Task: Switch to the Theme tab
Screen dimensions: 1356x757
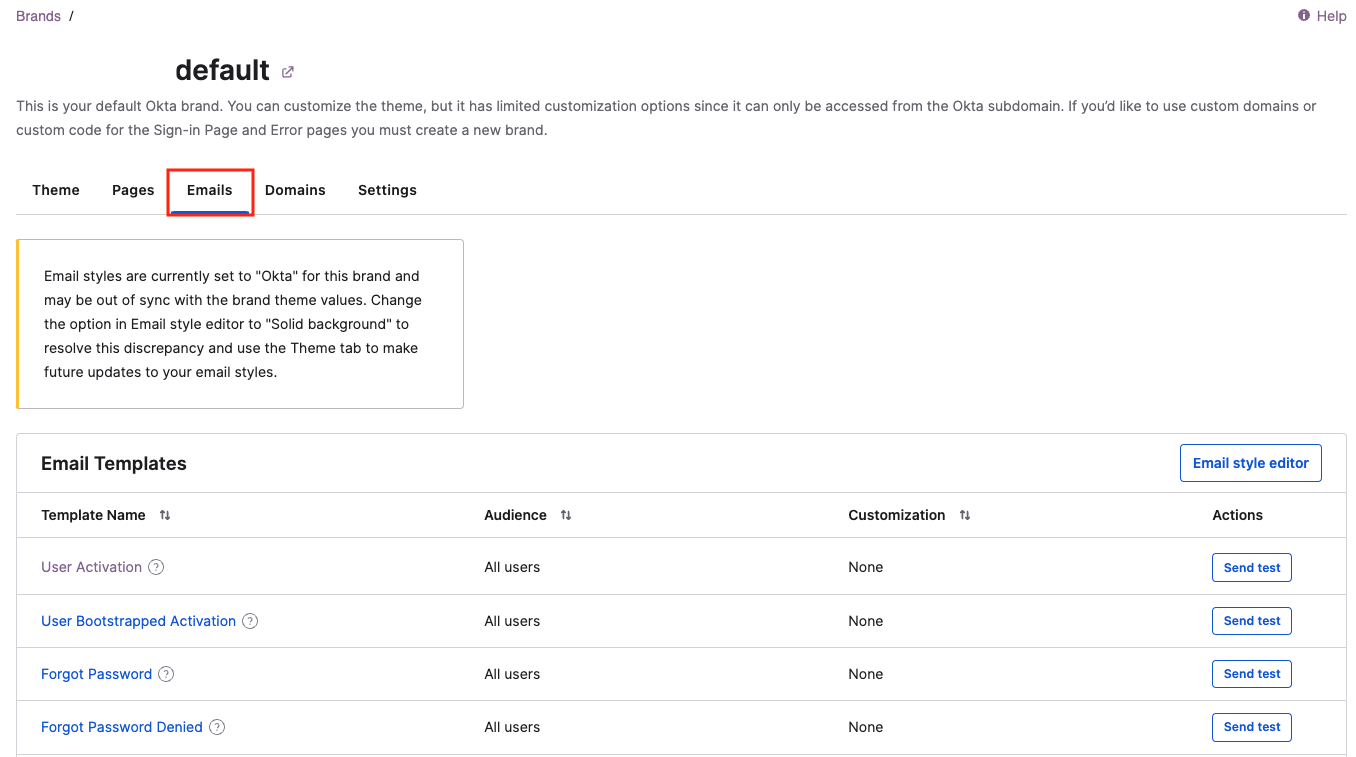Action: [x=56, y=190]
